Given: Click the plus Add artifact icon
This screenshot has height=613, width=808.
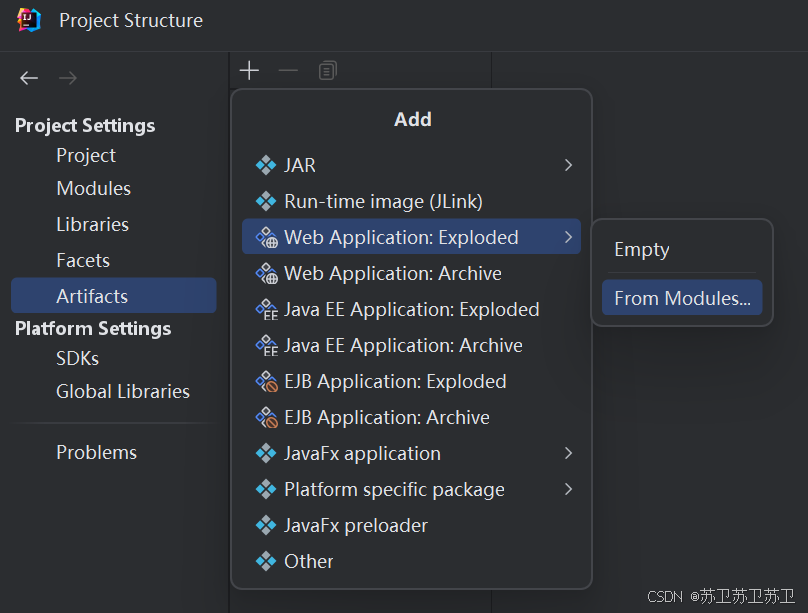Looking at the screenshot, I should click(249, 70).
